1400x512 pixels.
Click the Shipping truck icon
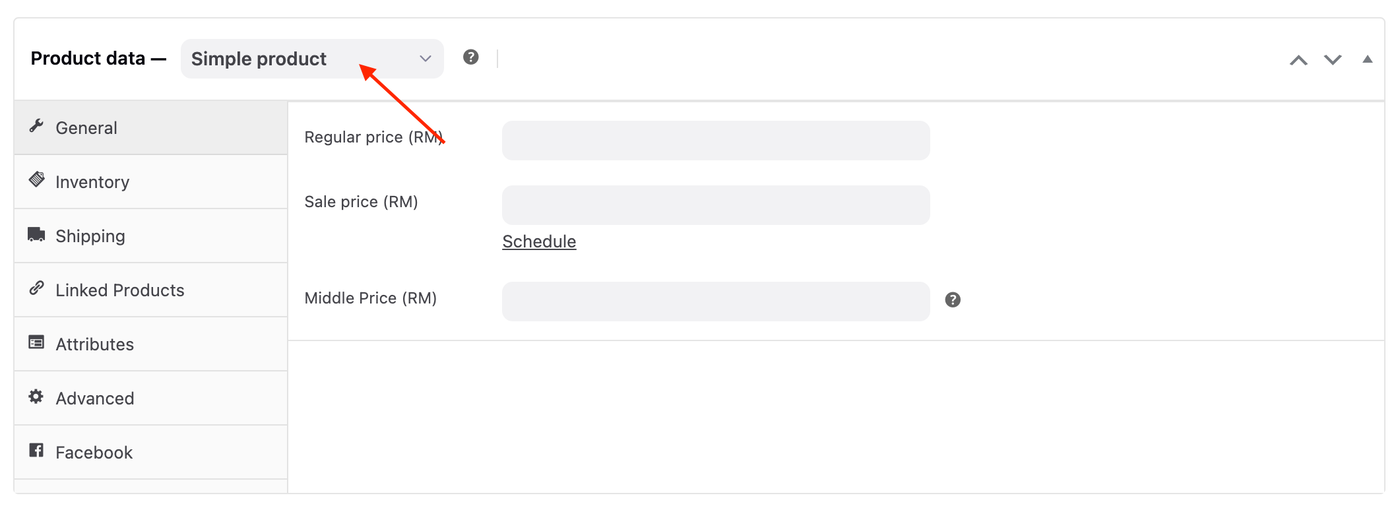pos(36,234)
